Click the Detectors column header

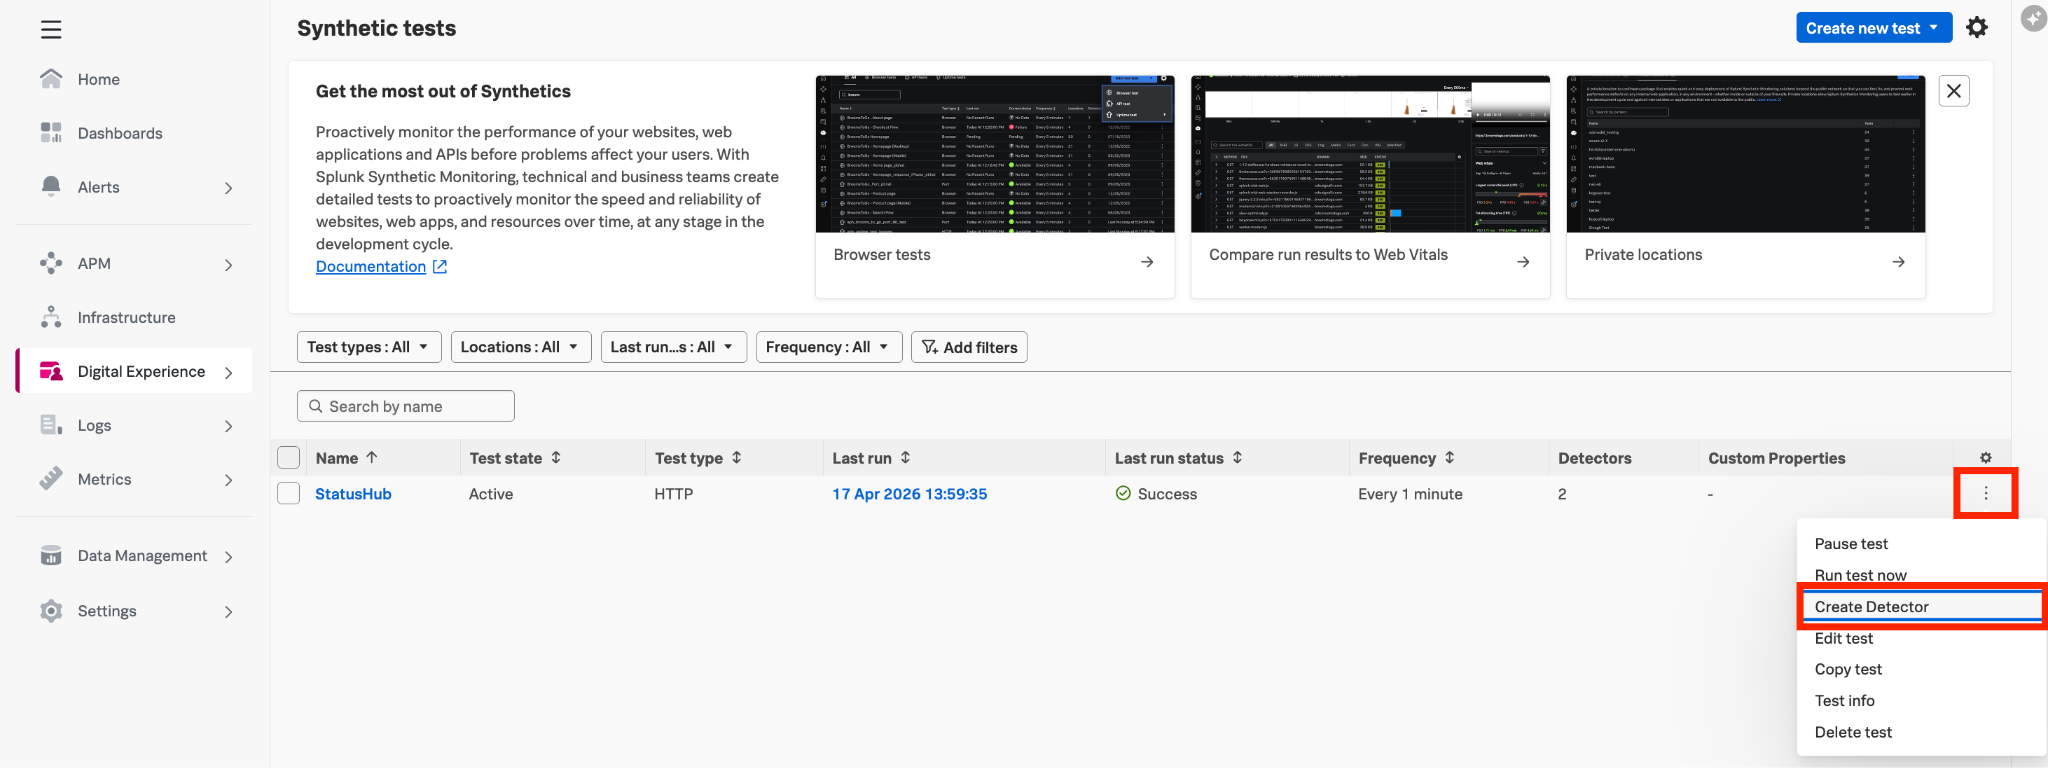[1594, 458]
